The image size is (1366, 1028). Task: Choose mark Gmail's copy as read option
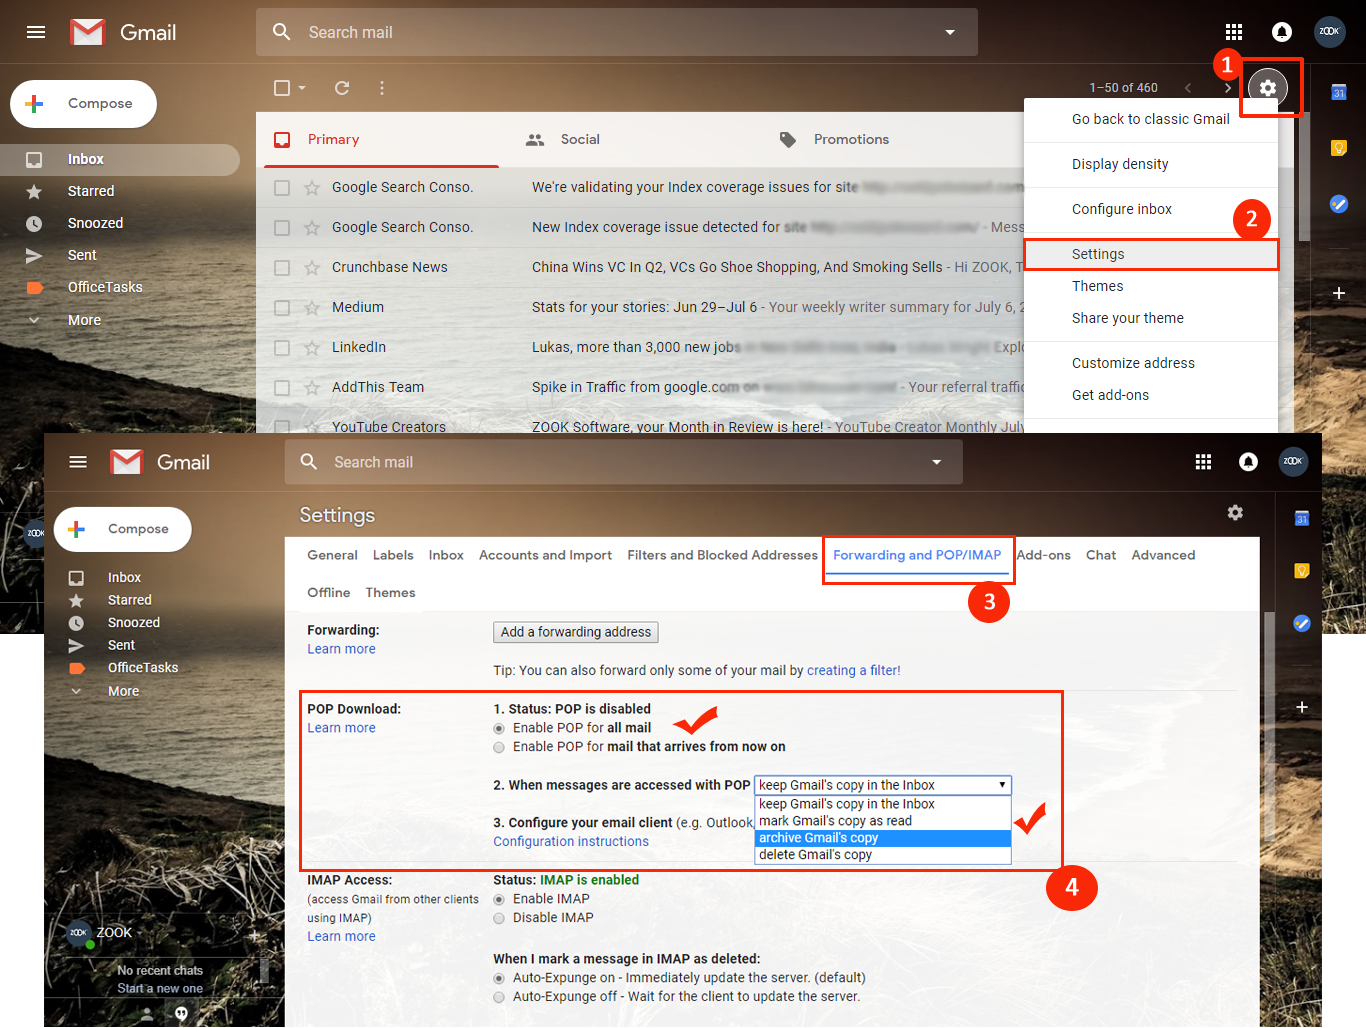[883, 821]
